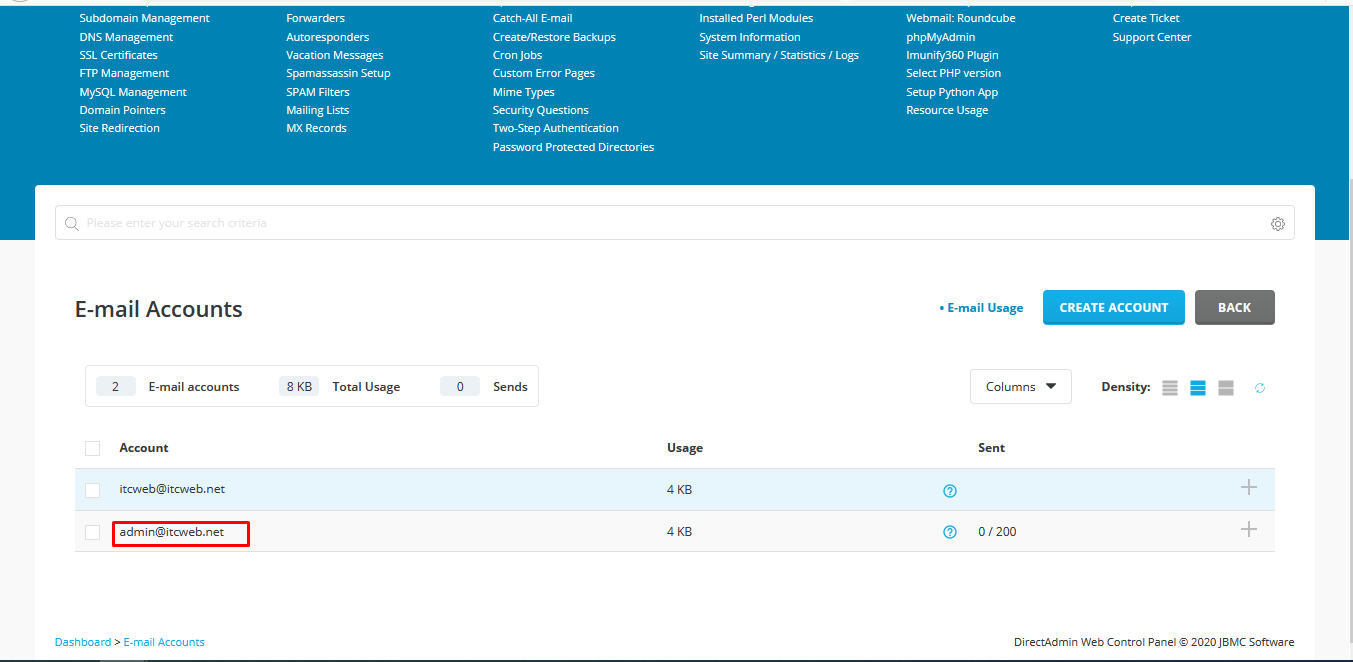Screen dimensions: 1353x662
Task: Open the Columns dropdown
Action: point(1020,387)
